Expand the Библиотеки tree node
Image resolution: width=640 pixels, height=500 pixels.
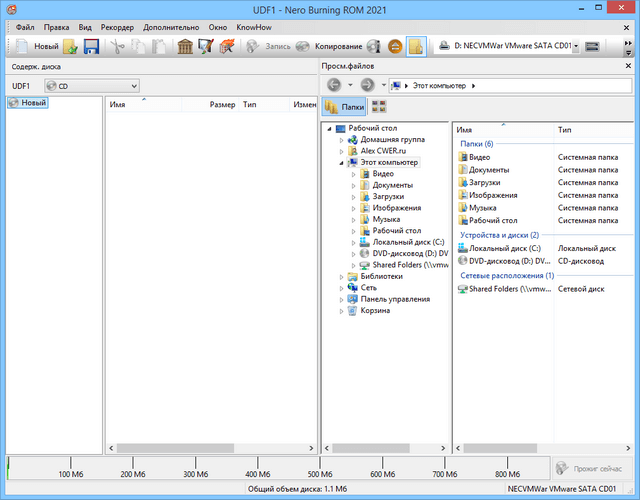[342, 277]
